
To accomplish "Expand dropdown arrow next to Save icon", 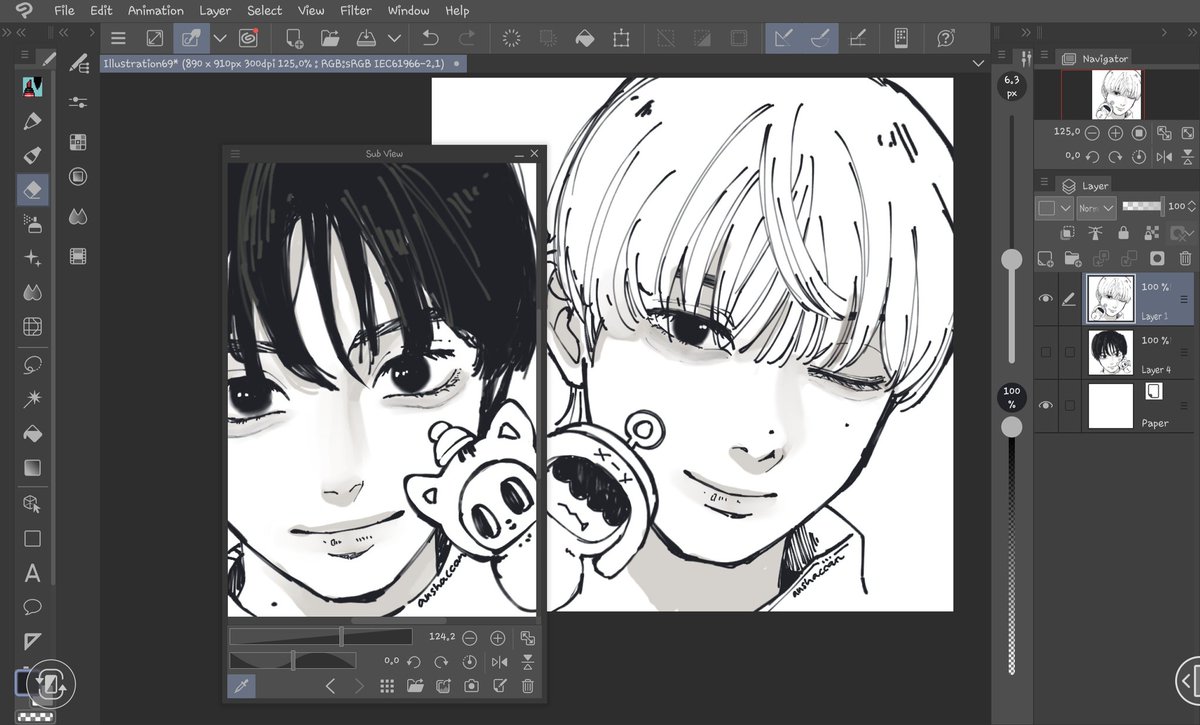I will 394,38.
